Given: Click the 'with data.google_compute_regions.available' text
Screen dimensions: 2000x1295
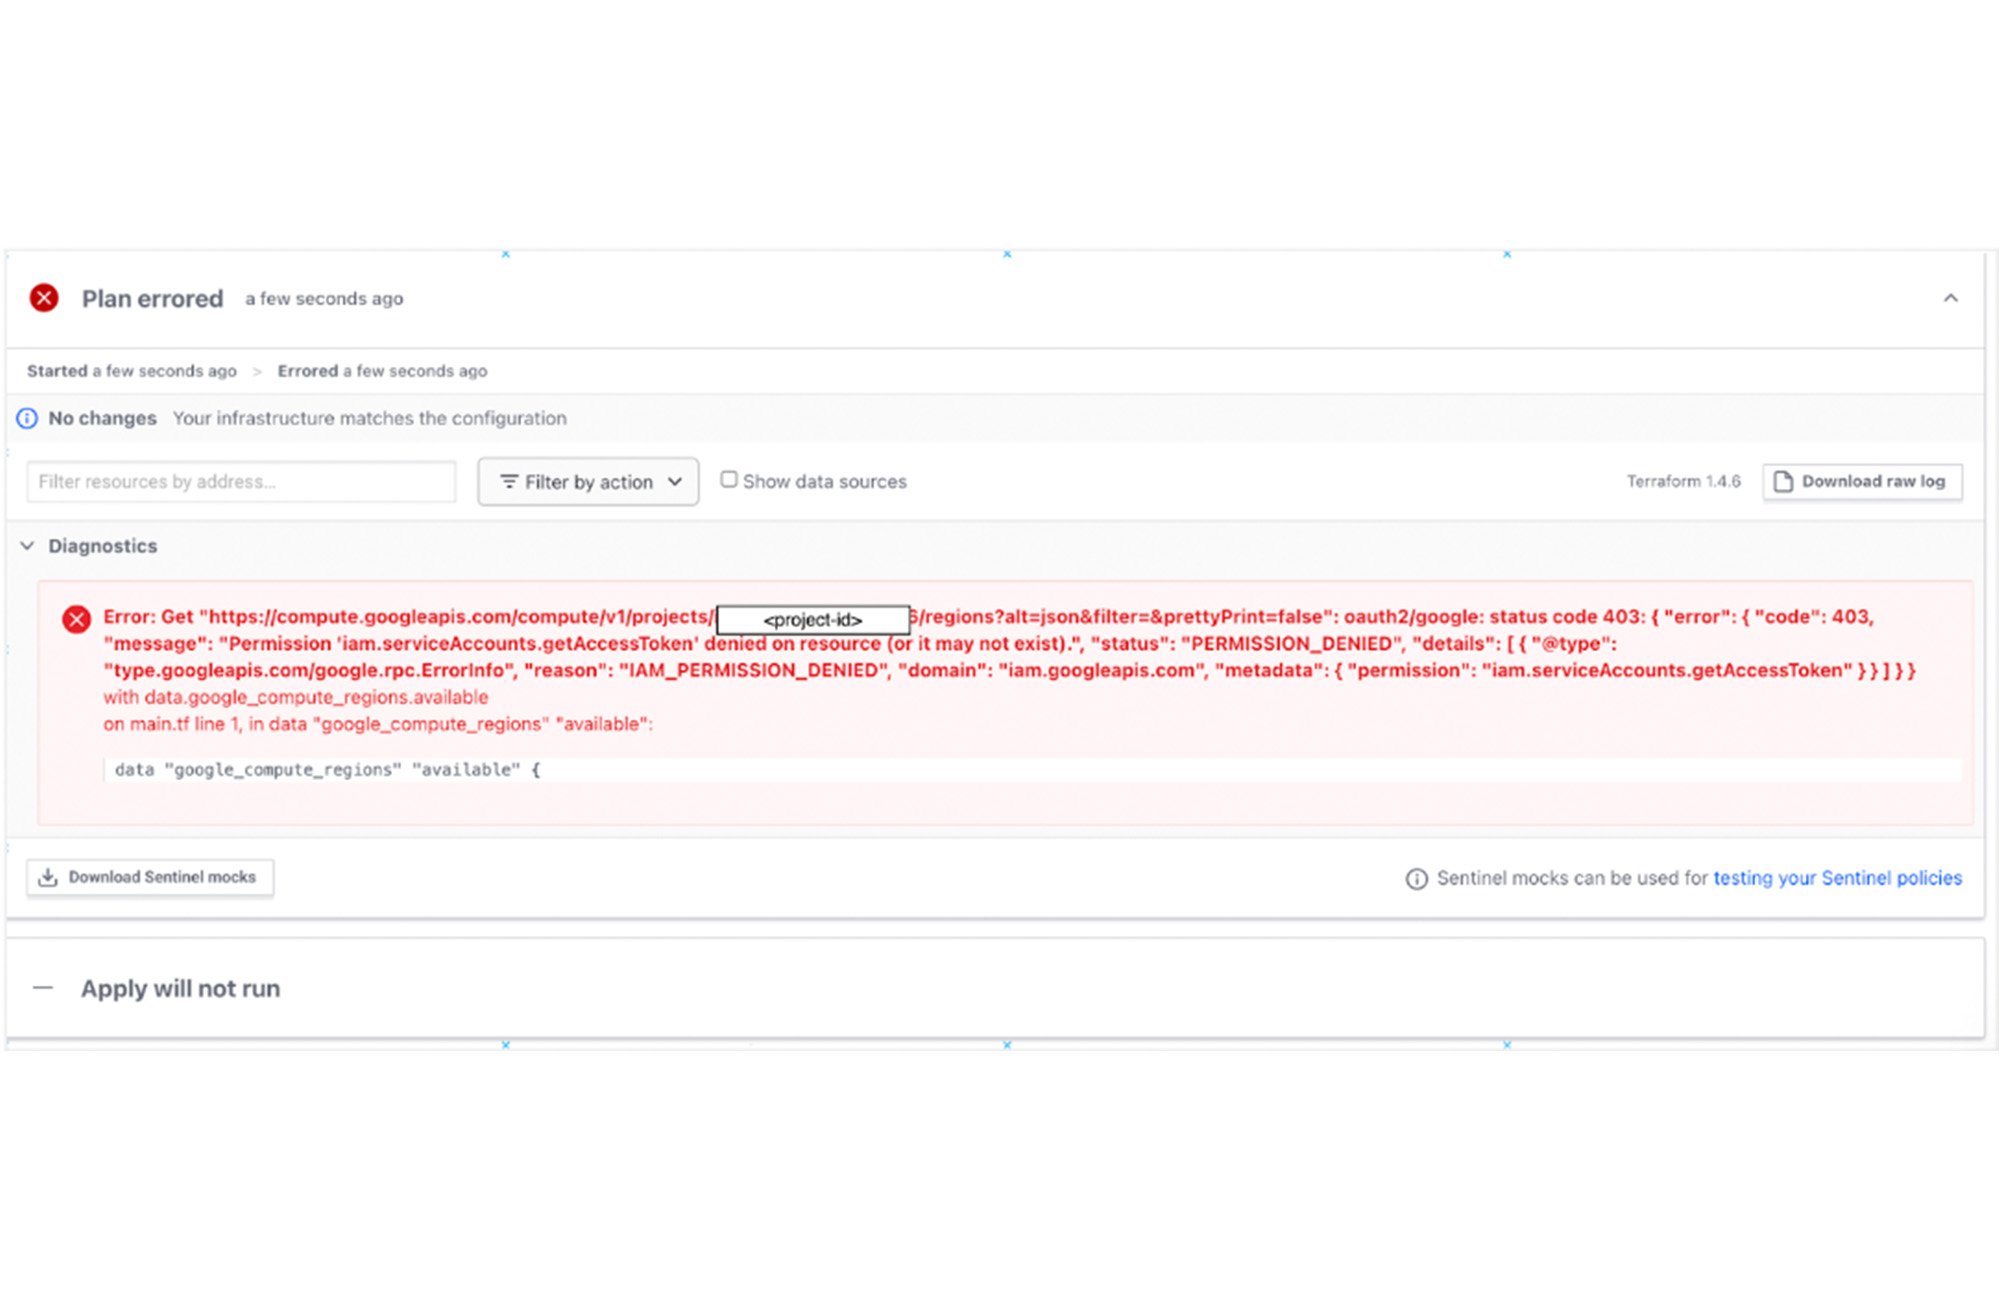Looking at the screenshot, I should [x=296, y=697].
